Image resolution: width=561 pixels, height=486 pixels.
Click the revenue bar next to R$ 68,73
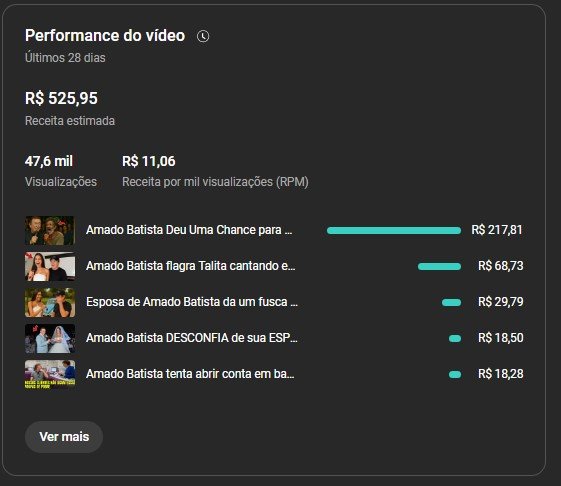click(x=439, y=267)
